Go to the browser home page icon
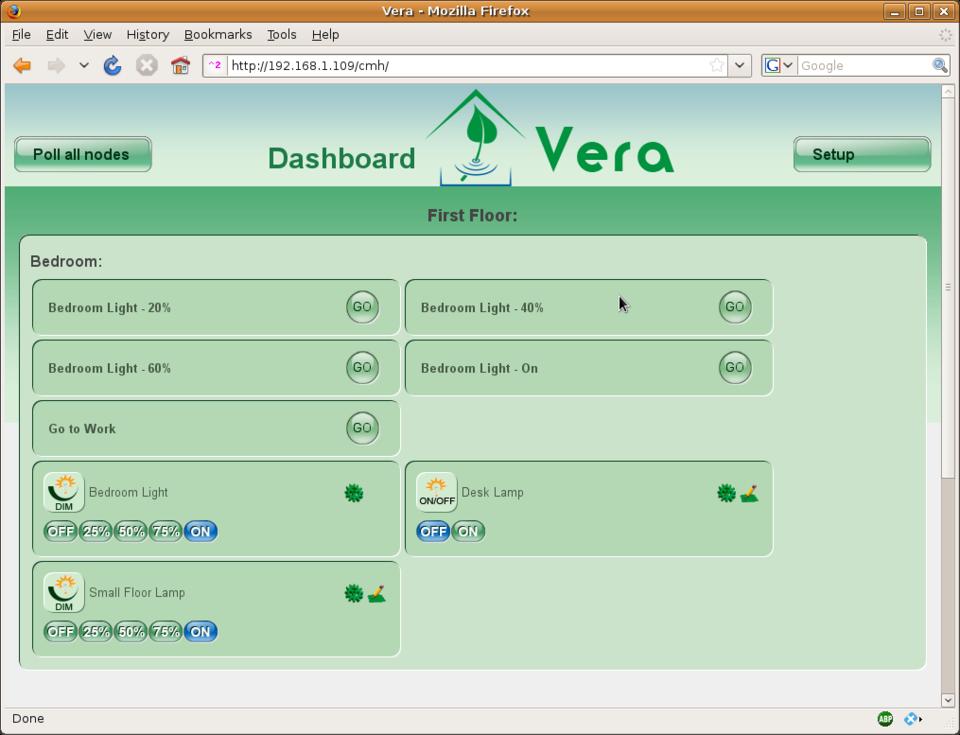Screen dimensions: 960x735 coord(180,66)
